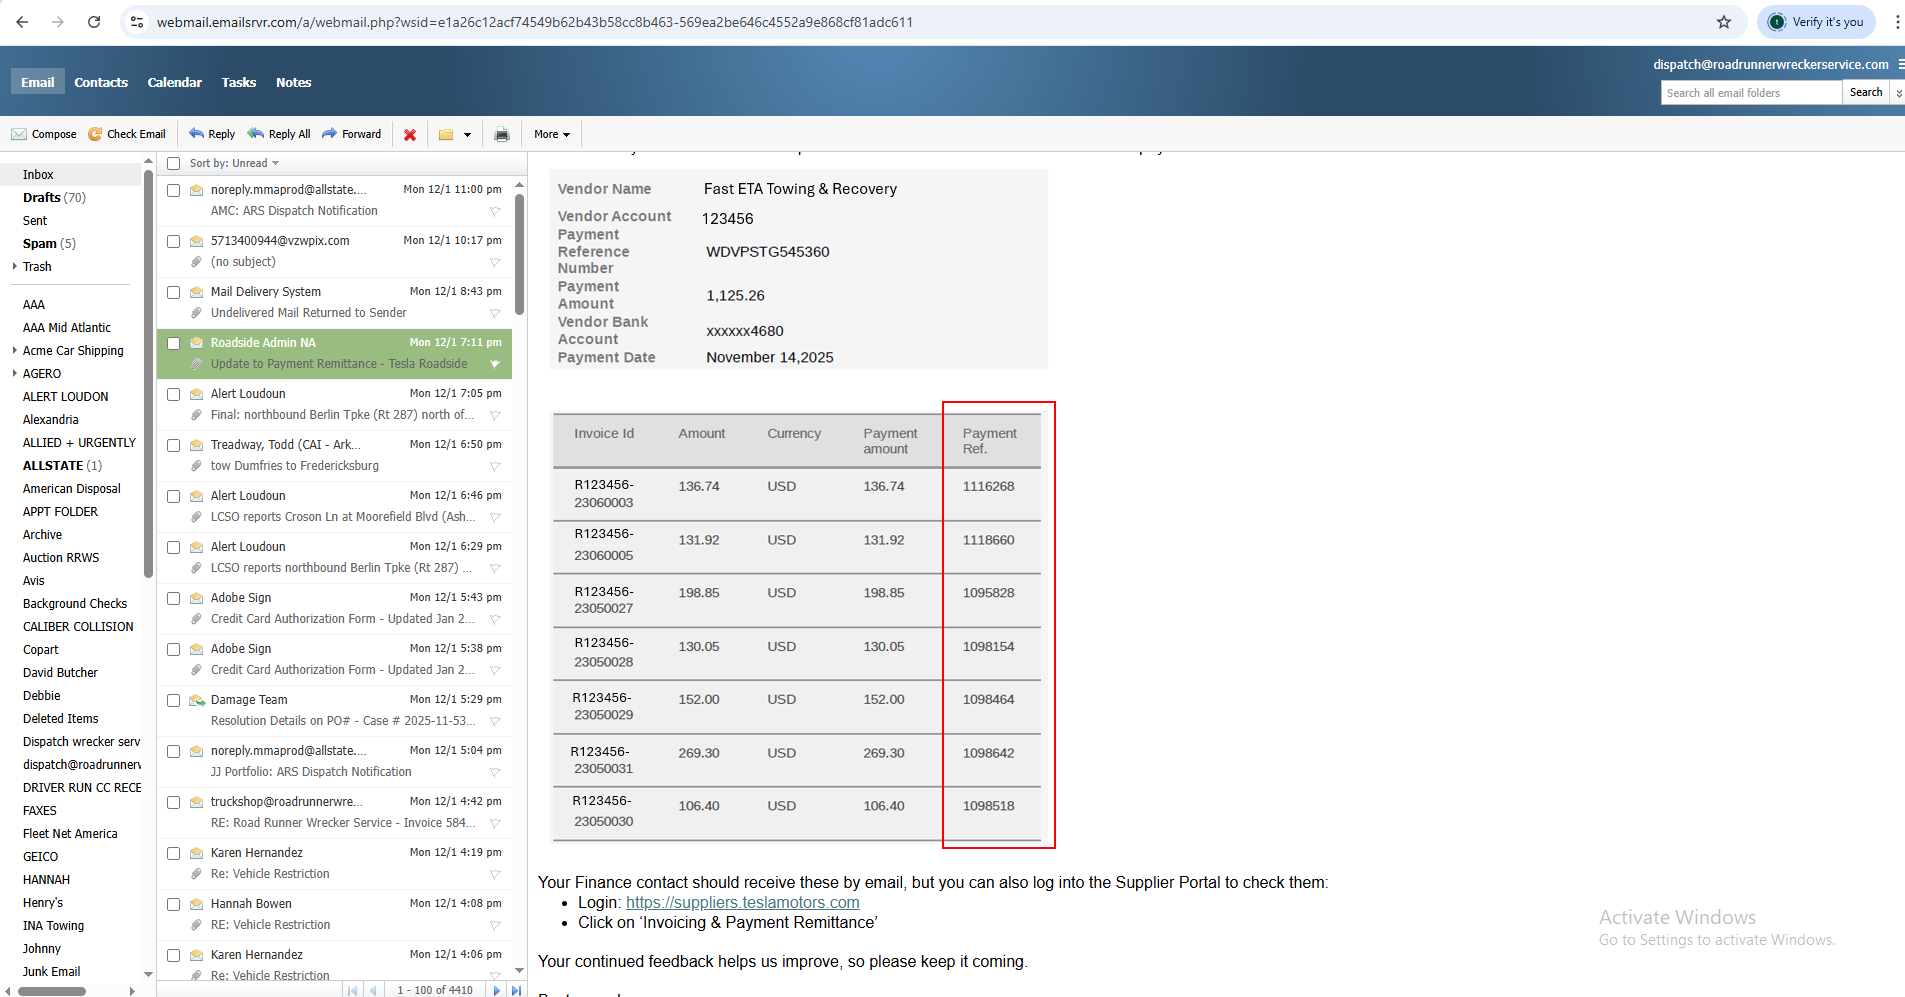Click the red X delete icon

pyautogui.click(x=409, y=135)
